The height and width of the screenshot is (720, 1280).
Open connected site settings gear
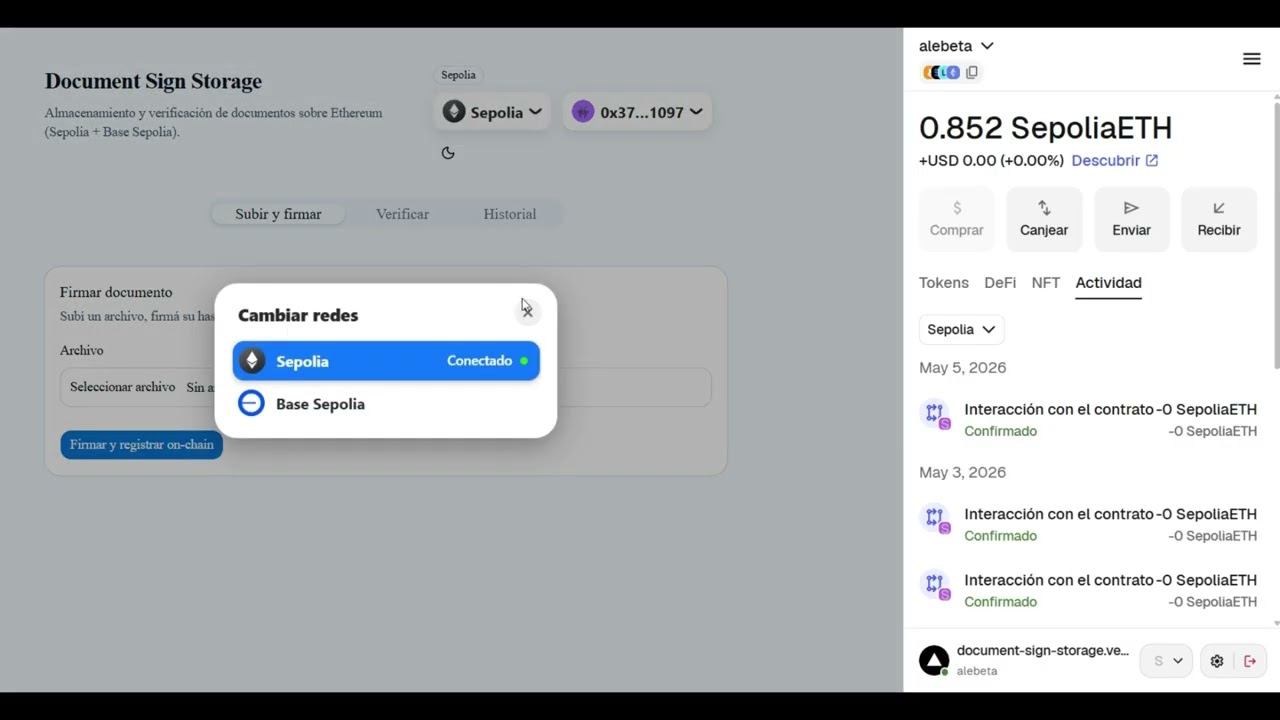(x=1217, y=661)
